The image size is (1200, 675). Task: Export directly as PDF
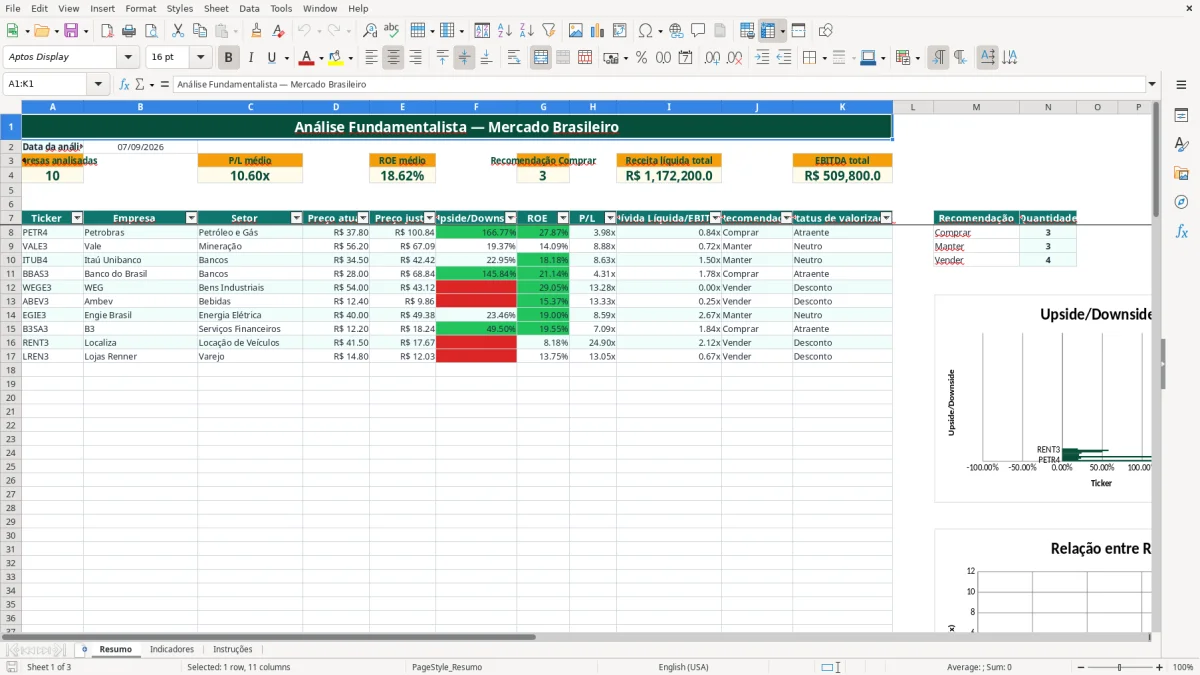[x=107, y=31]
